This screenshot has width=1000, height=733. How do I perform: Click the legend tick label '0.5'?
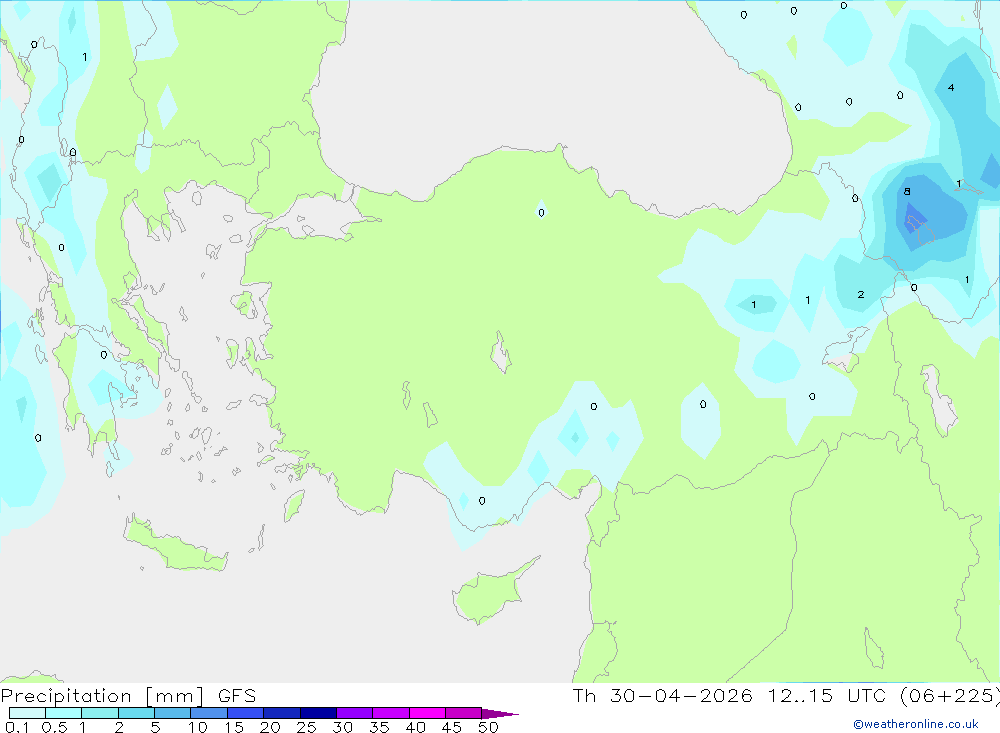[x=54, y=727]
